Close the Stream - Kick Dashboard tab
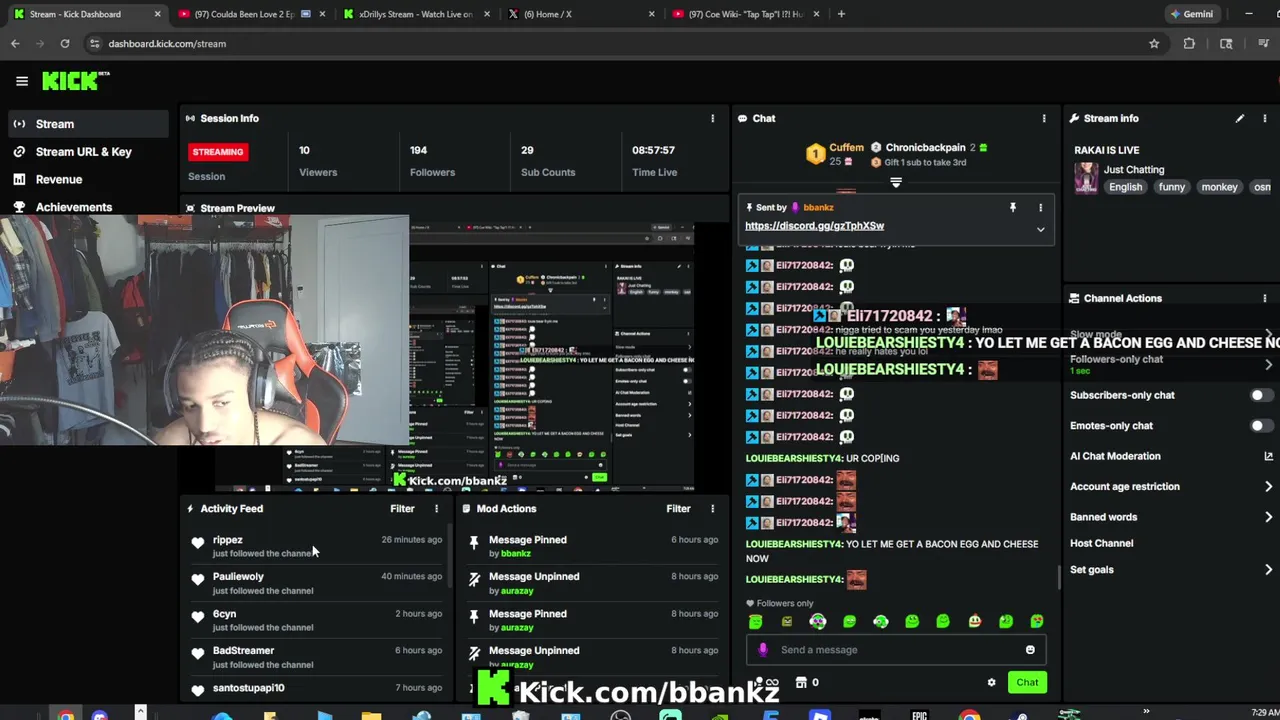 click(x=157, y=14)
